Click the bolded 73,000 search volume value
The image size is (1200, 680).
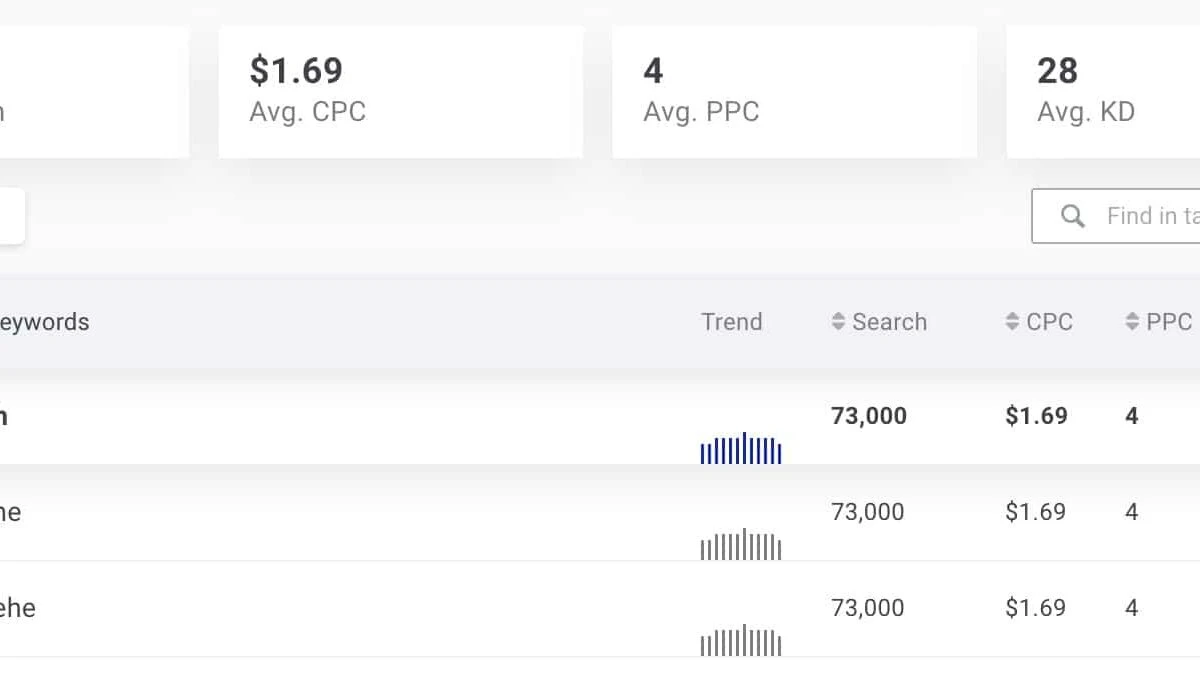click(x=869, y=415)
